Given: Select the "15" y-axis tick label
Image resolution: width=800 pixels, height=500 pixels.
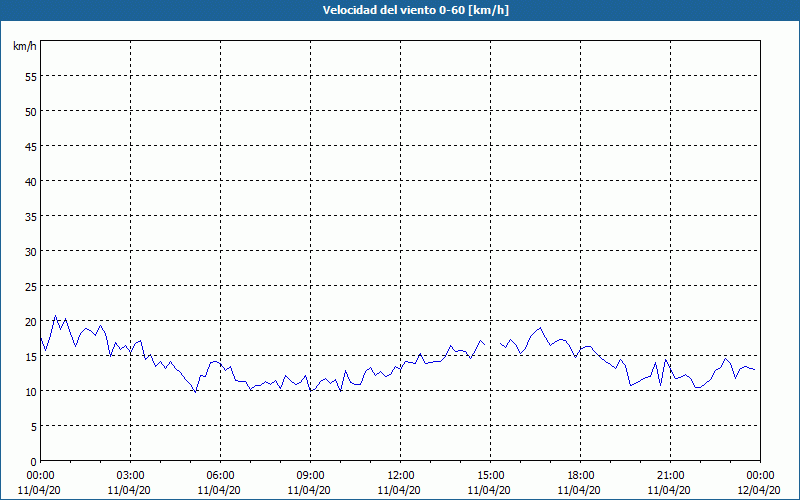Looking at the screenshot, I should (x=30, y=357).
